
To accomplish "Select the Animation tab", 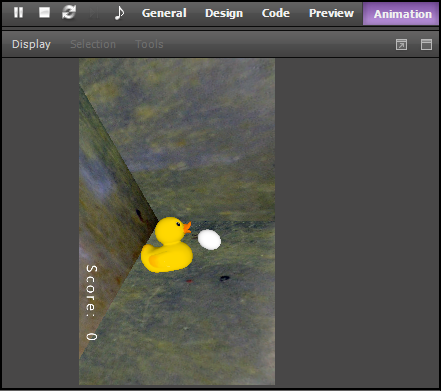I will click(401, 14).
